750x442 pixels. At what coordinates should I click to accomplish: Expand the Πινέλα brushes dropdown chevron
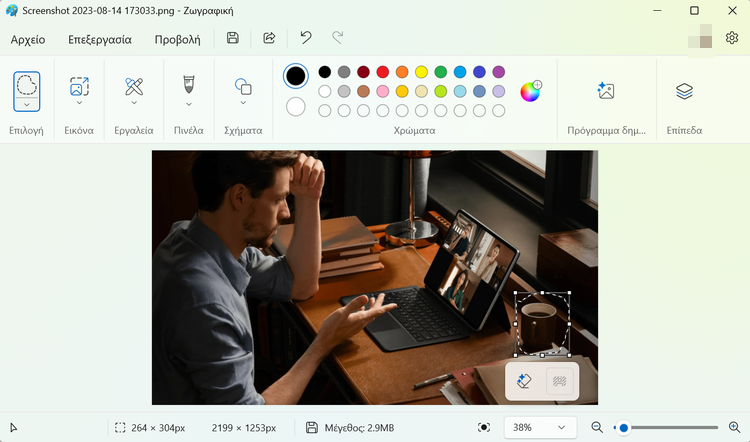[x=188, y=104]
